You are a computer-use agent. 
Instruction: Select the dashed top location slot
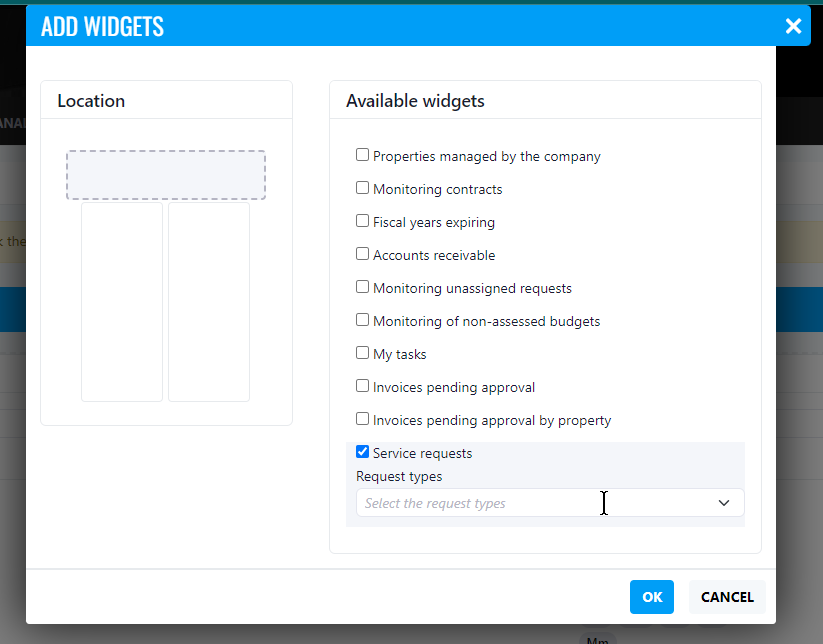166,175
